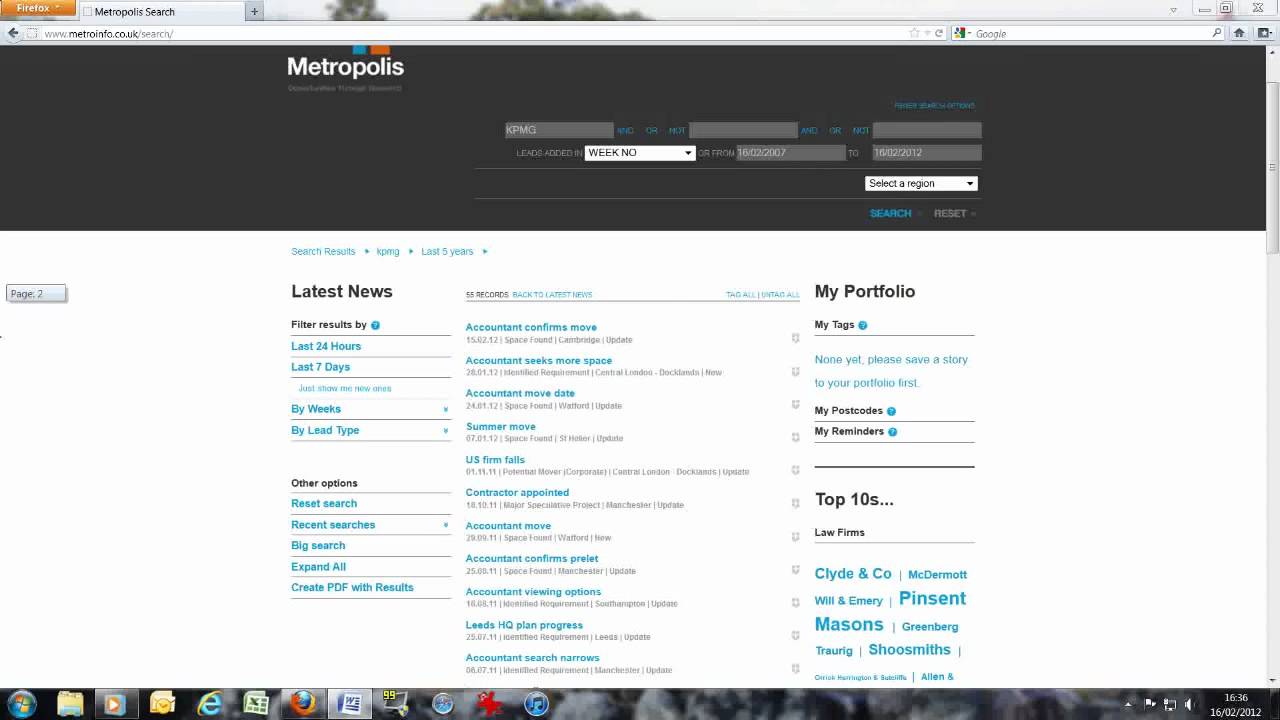1280x720 pixels.
Task: Tag the 'Contractor appointed' story
Action: (x=795, y=503)
